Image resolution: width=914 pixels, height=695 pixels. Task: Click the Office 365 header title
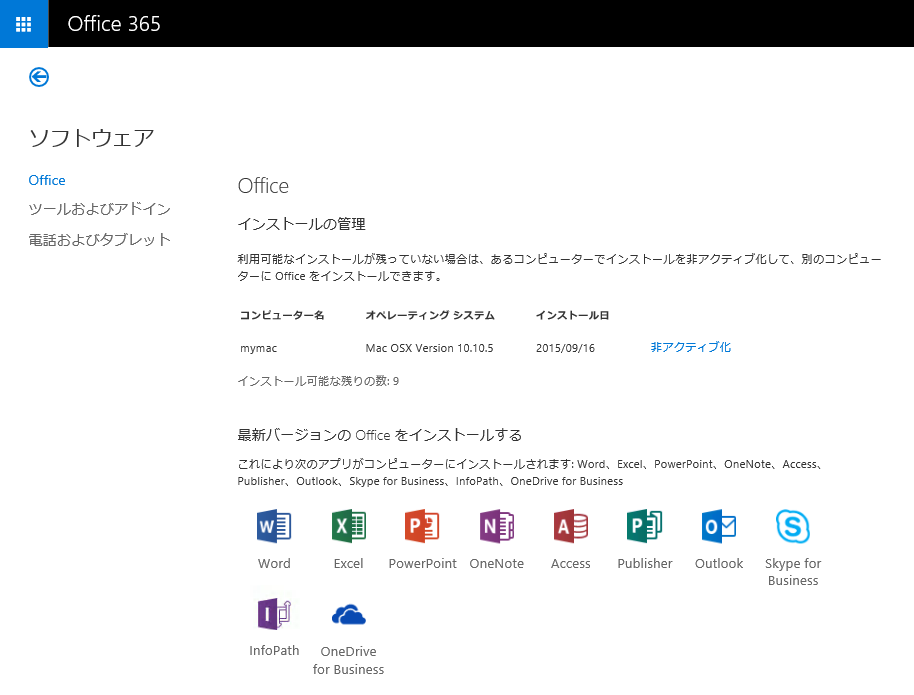pos(114,24)
